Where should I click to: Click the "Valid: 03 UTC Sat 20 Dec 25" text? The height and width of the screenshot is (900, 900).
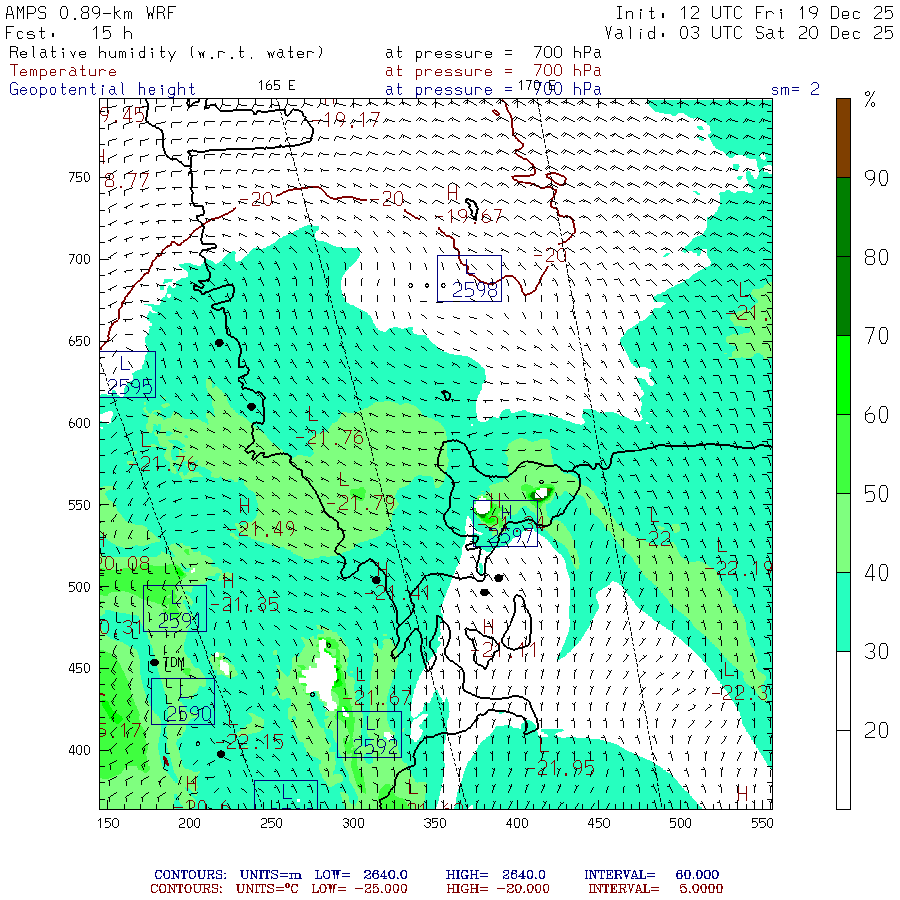(748, 33)
